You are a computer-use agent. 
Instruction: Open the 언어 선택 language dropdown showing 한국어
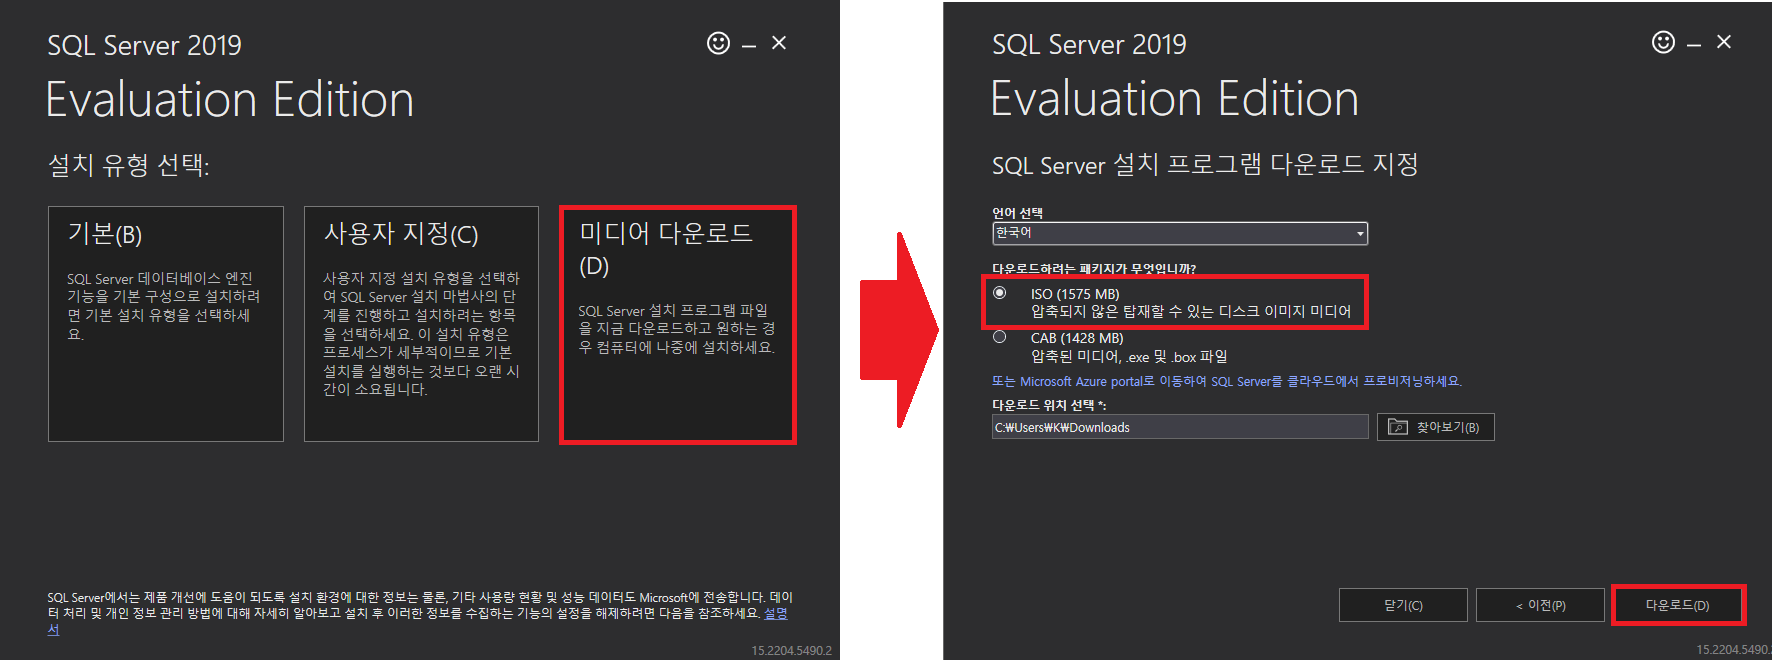pos(1180,233)
